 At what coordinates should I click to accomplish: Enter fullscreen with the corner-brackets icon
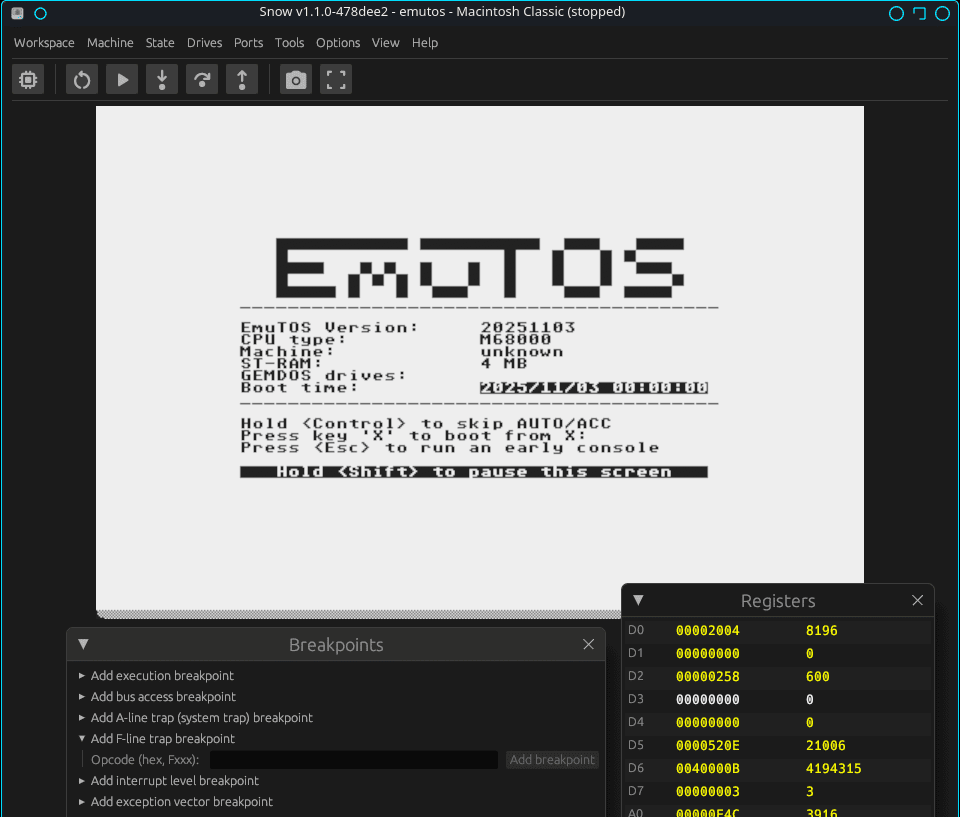point(336,80)
